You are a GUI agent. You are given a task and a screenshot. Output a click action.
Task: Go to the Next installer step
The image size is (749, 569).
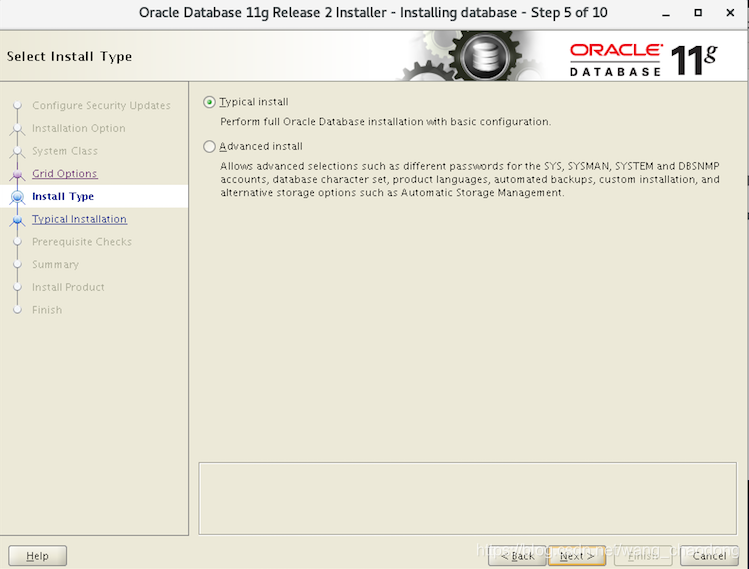[577, 556]
